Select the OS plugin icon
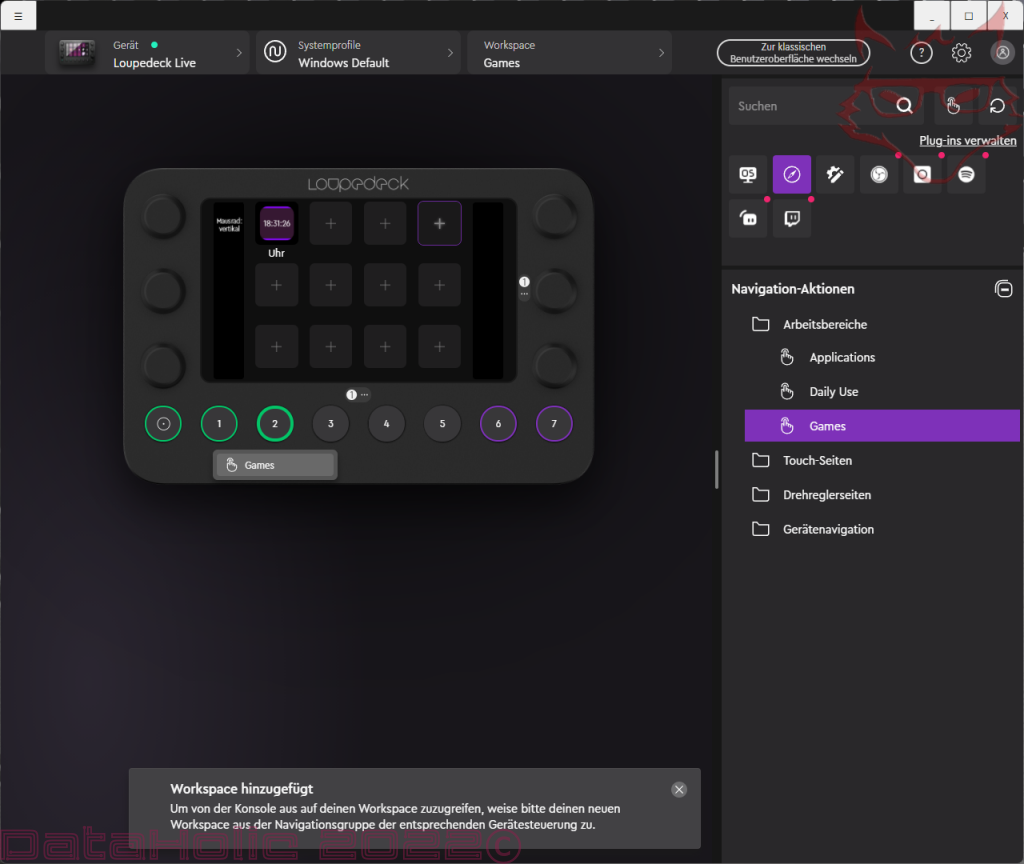Screen dimensions: 1024x864 click(748, 174)
